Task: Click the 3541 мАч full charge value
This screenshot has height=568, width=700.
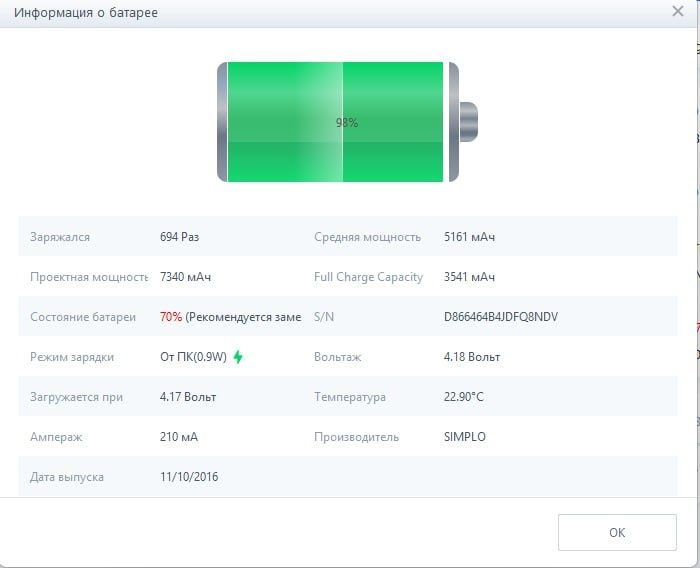Action: [470, 277]
